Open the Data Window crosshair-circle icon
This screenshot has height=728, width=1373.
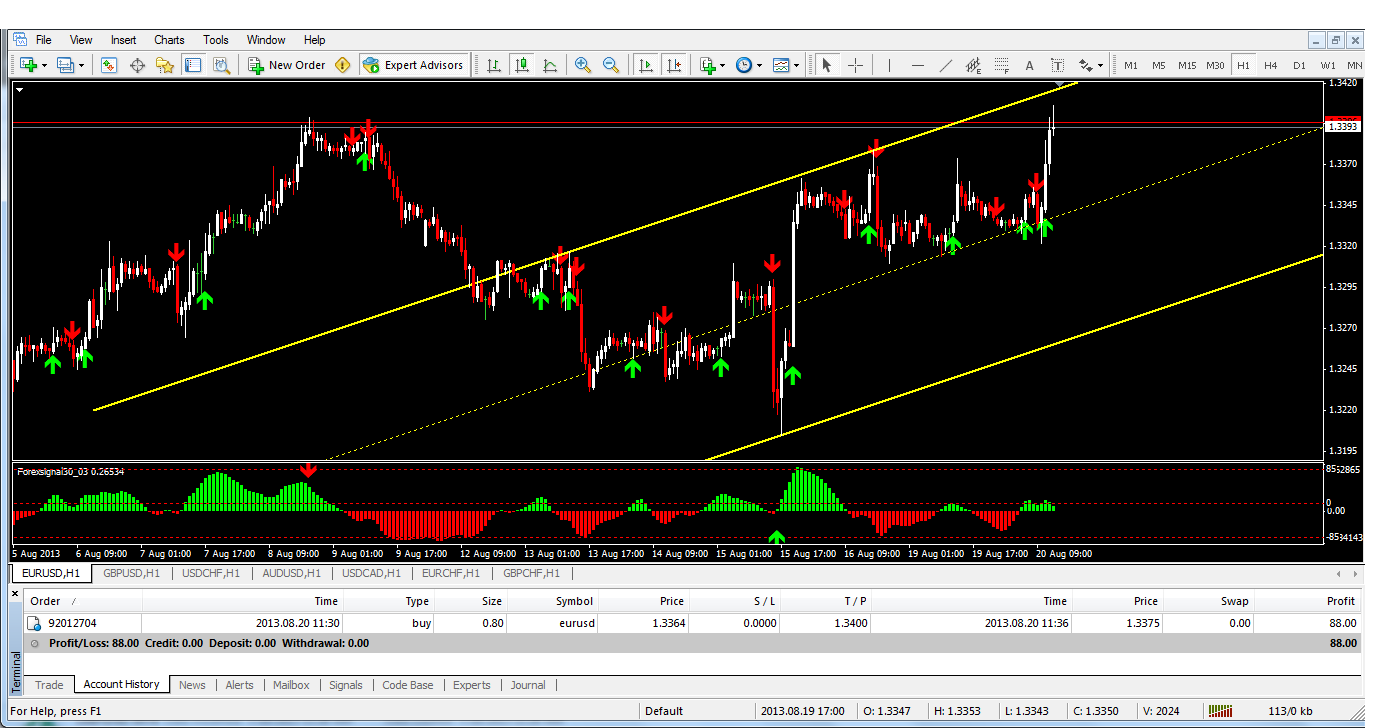(x=137, y=65)
